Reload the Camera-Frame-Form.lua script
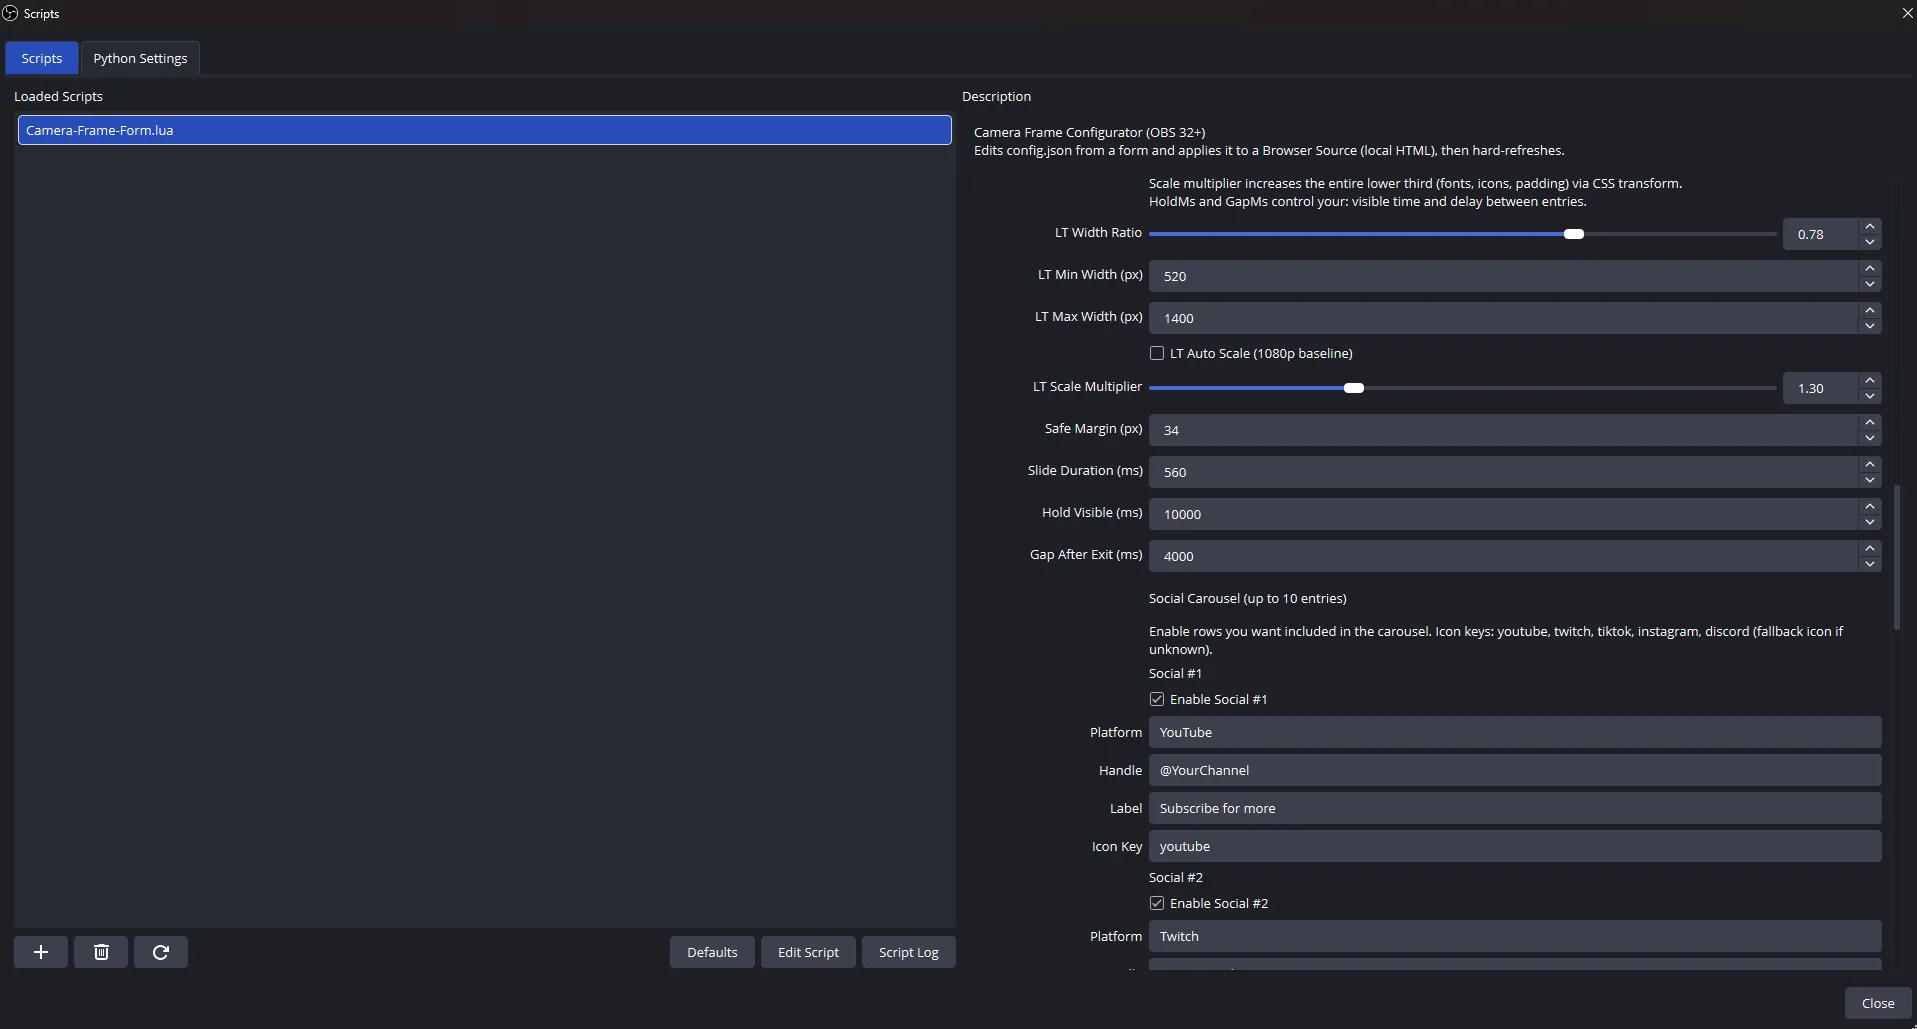The height and width of the screenshot is (1029, 1917). [160, 951]
